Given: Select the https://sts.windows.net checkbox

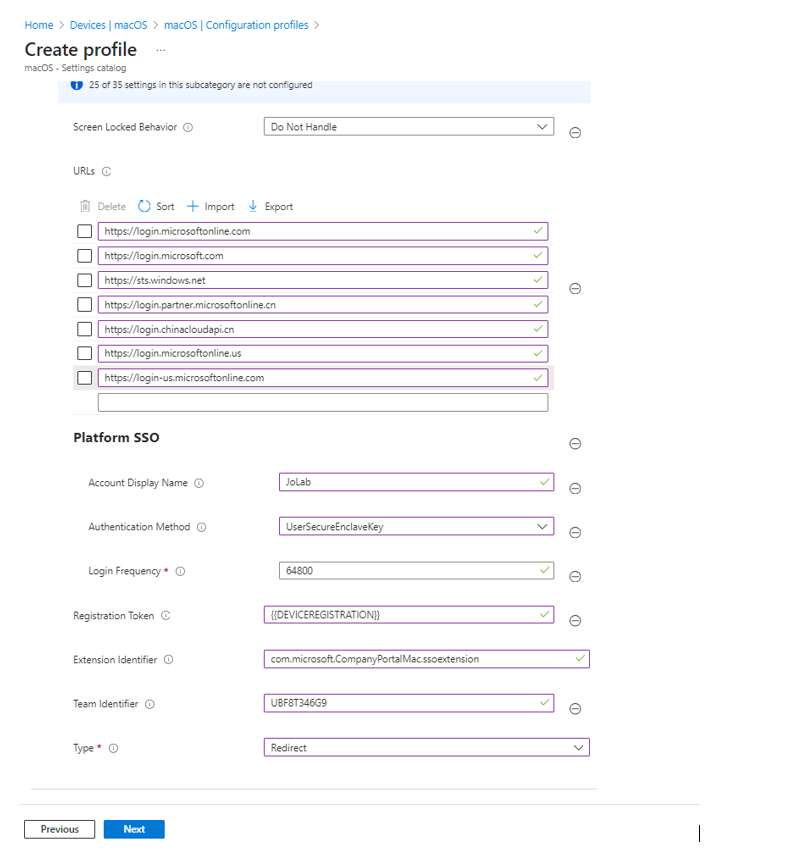Looking at the screenshot, I should [84, 280].
